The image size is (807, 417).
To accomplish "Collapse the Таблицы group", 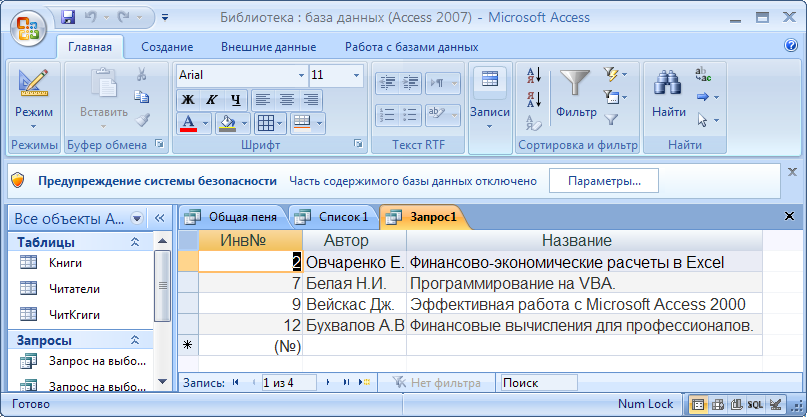I will pyautogui.click(x=135, y=242).
